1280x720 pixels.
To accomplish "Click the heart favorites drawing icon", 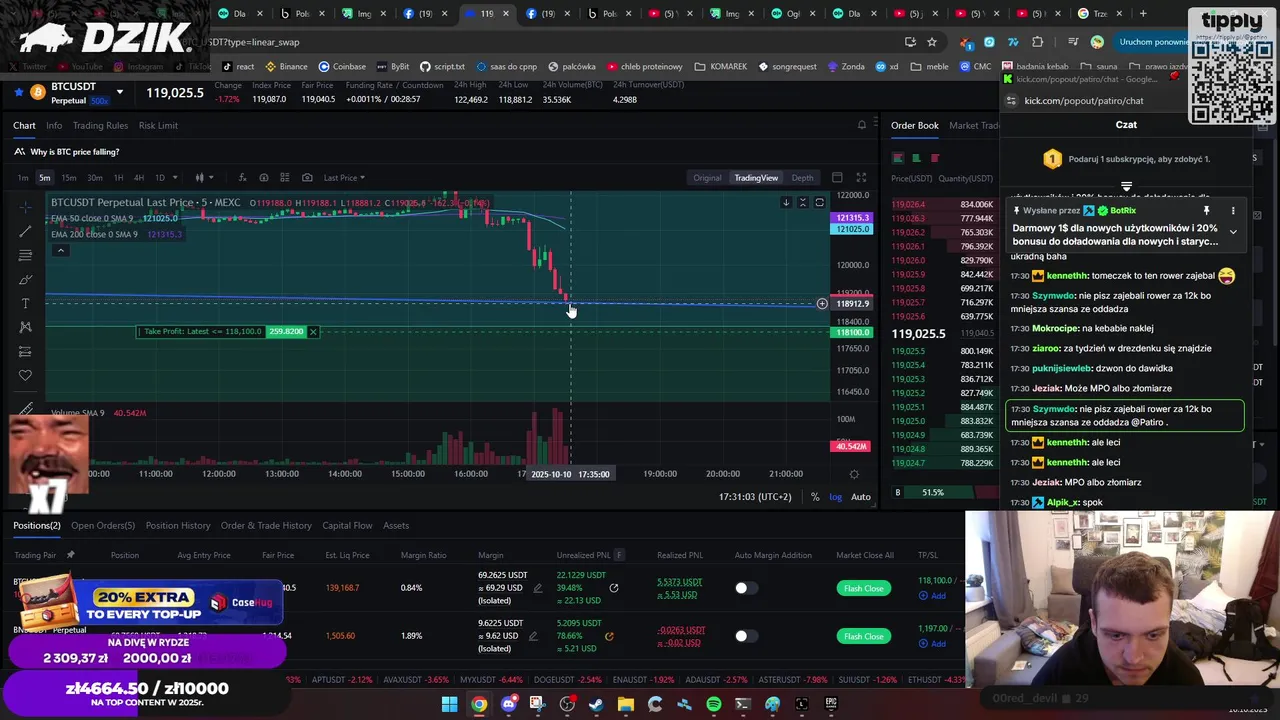I will (25, 375).
